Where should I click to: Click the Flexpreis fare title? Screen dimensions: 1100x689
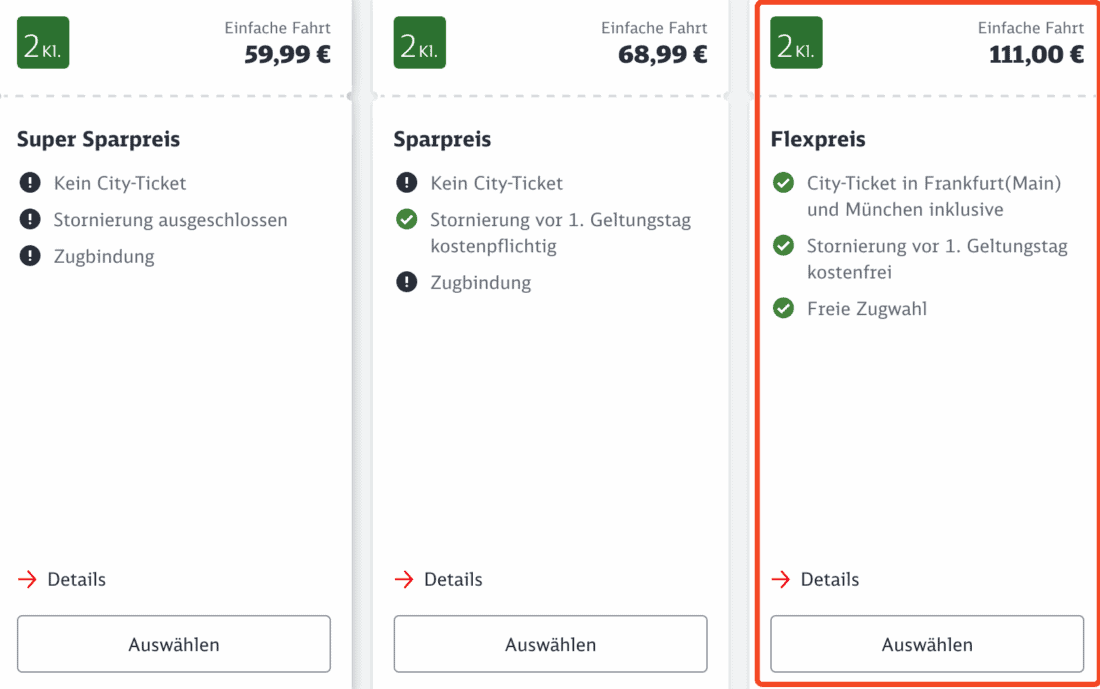click(818, 139)
